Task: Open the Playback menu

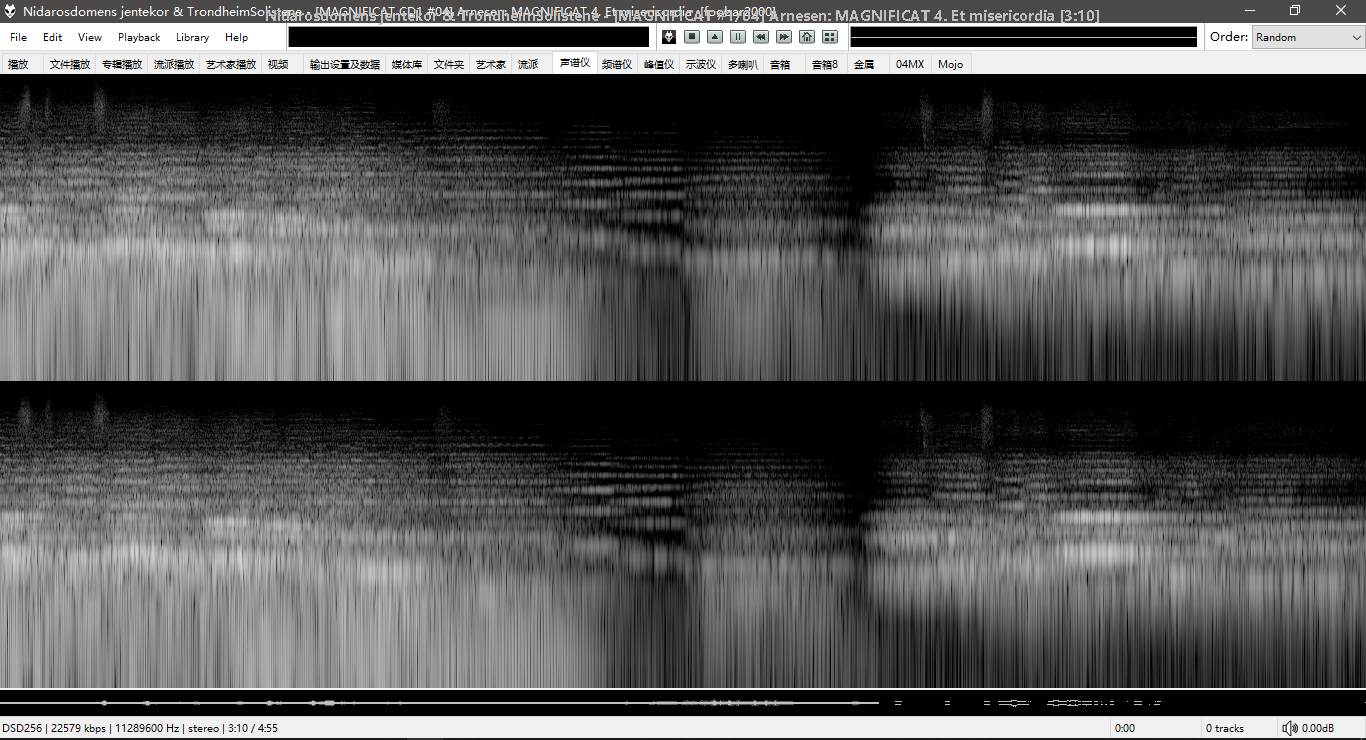Action: coord(139,37)
